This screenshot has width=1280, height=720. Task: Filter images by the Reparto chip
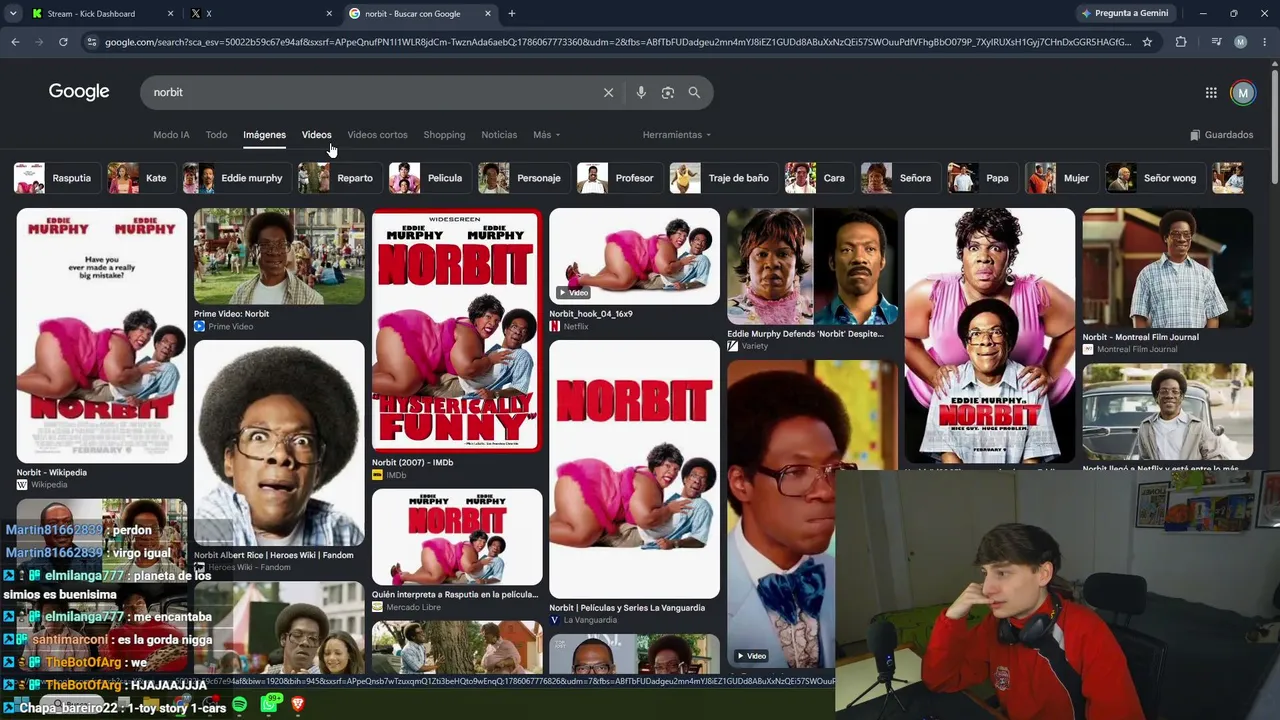pyautogui.click(x=339, y=178)
